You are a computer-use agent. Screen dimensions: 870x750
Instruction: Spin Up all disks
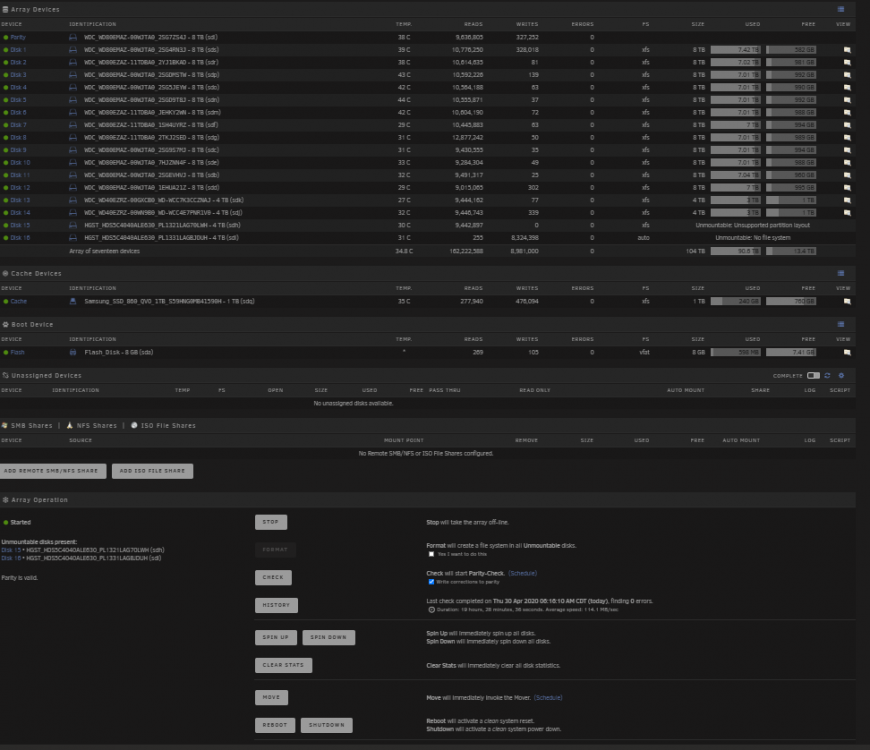[x=276, y=637]
